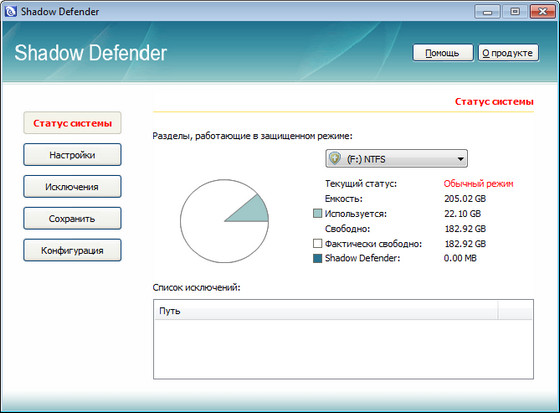Click the Емкость label
The width and height of the screenshot is (560, 413).
pyautogui.click(x=344, y=199)
